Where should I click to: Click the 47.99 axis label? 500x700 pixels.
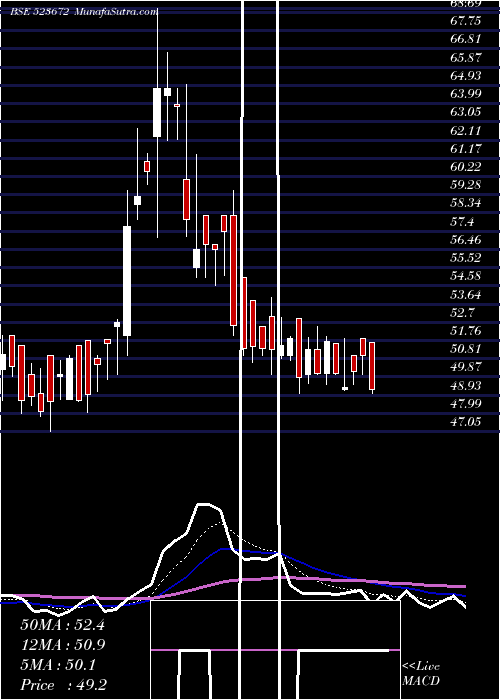pyautogui.click(x=466, y=404)
